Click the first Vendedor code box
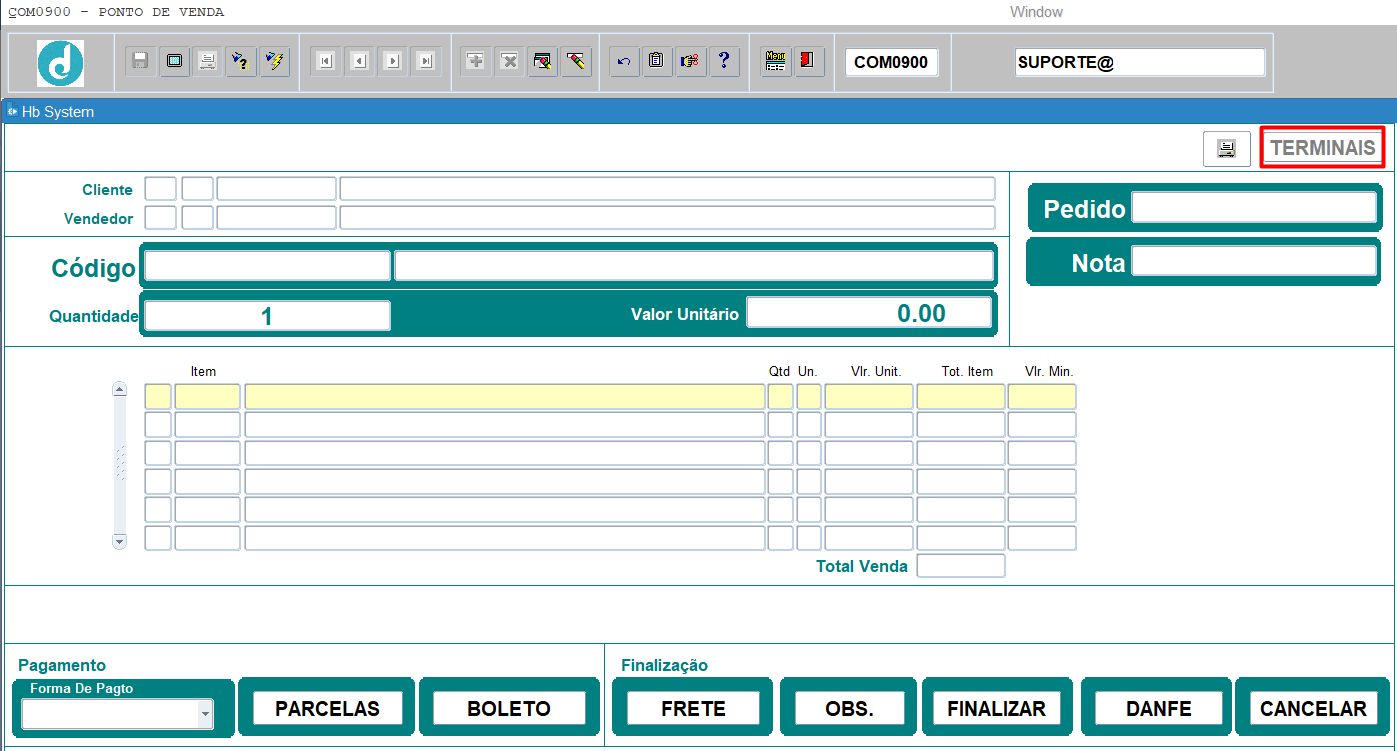Viewport: 1397px width, 751px height. (161, 218)
